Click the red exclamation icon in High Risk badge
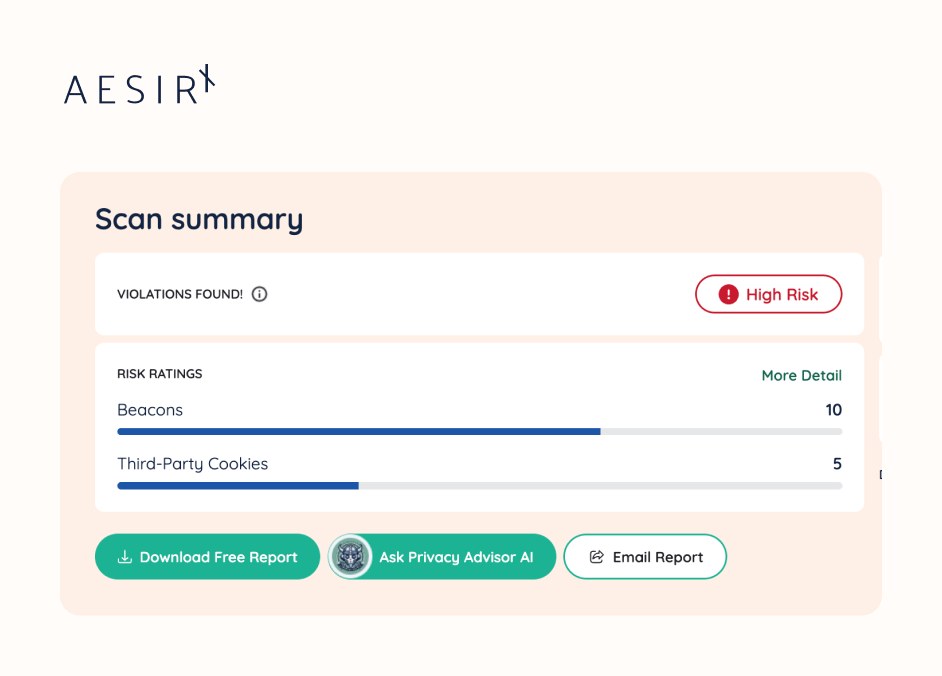Viewport: 942px width, 676px height. click(727, 294)
